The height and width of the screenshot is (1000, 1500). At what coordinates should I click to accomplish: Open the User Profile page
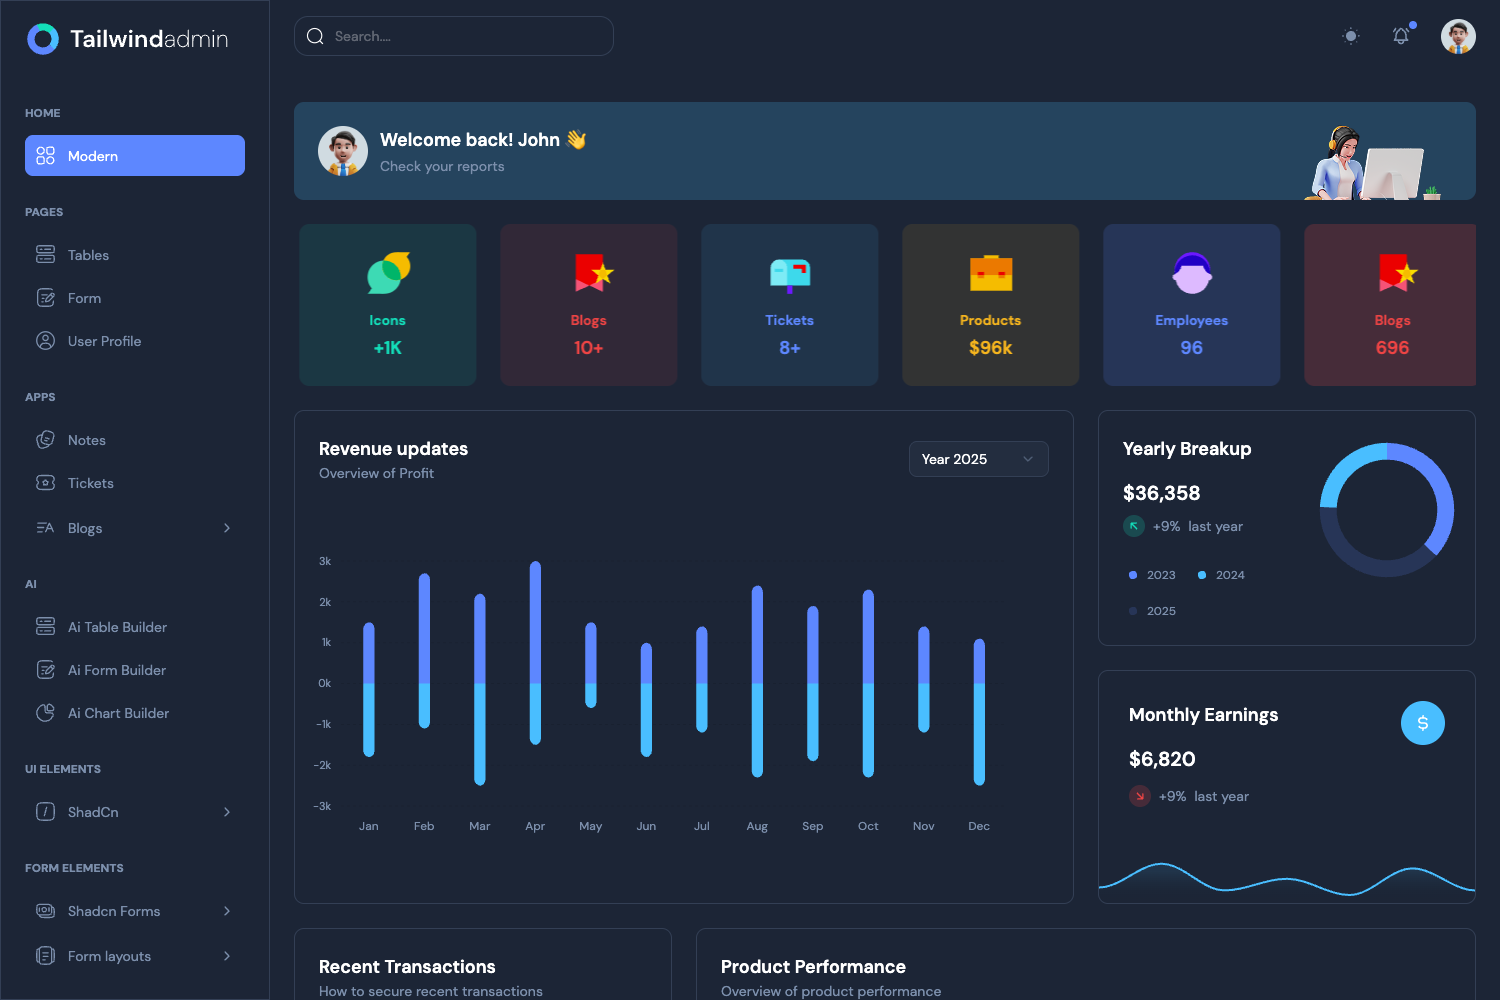(x=135, y=341)
